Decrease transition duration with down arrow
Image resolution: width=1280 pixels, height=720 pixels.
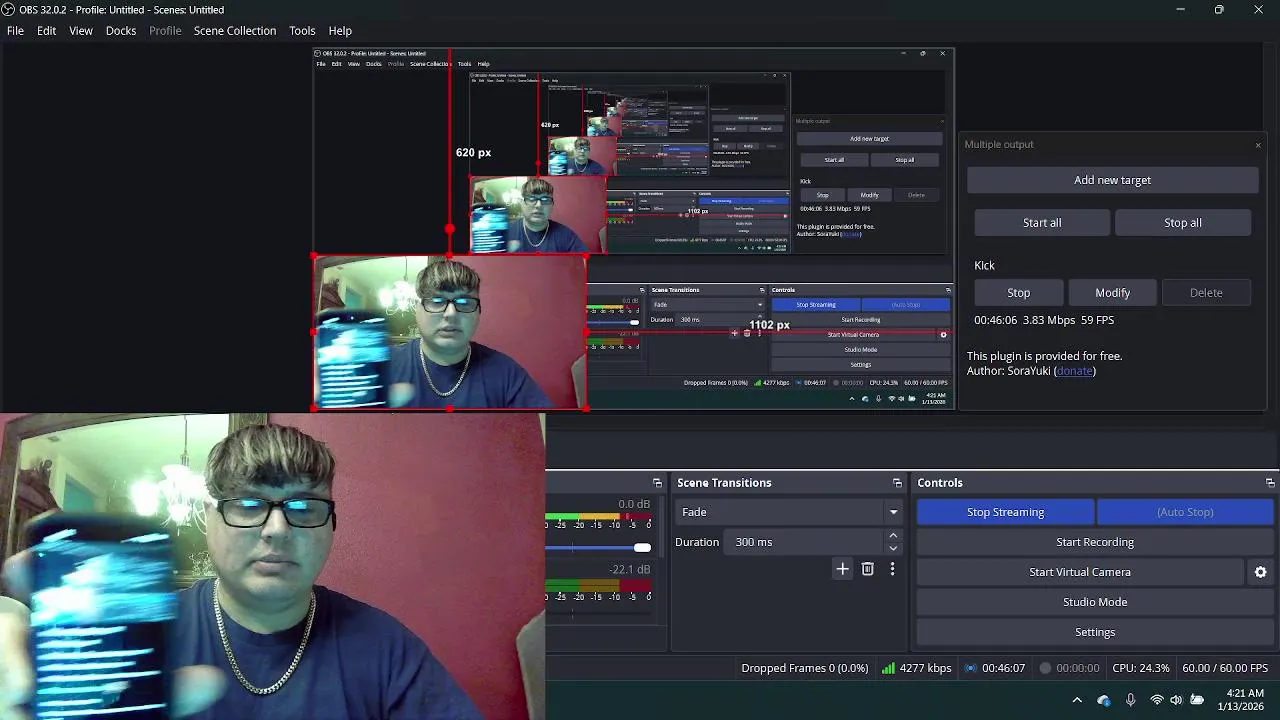point(893,548)
